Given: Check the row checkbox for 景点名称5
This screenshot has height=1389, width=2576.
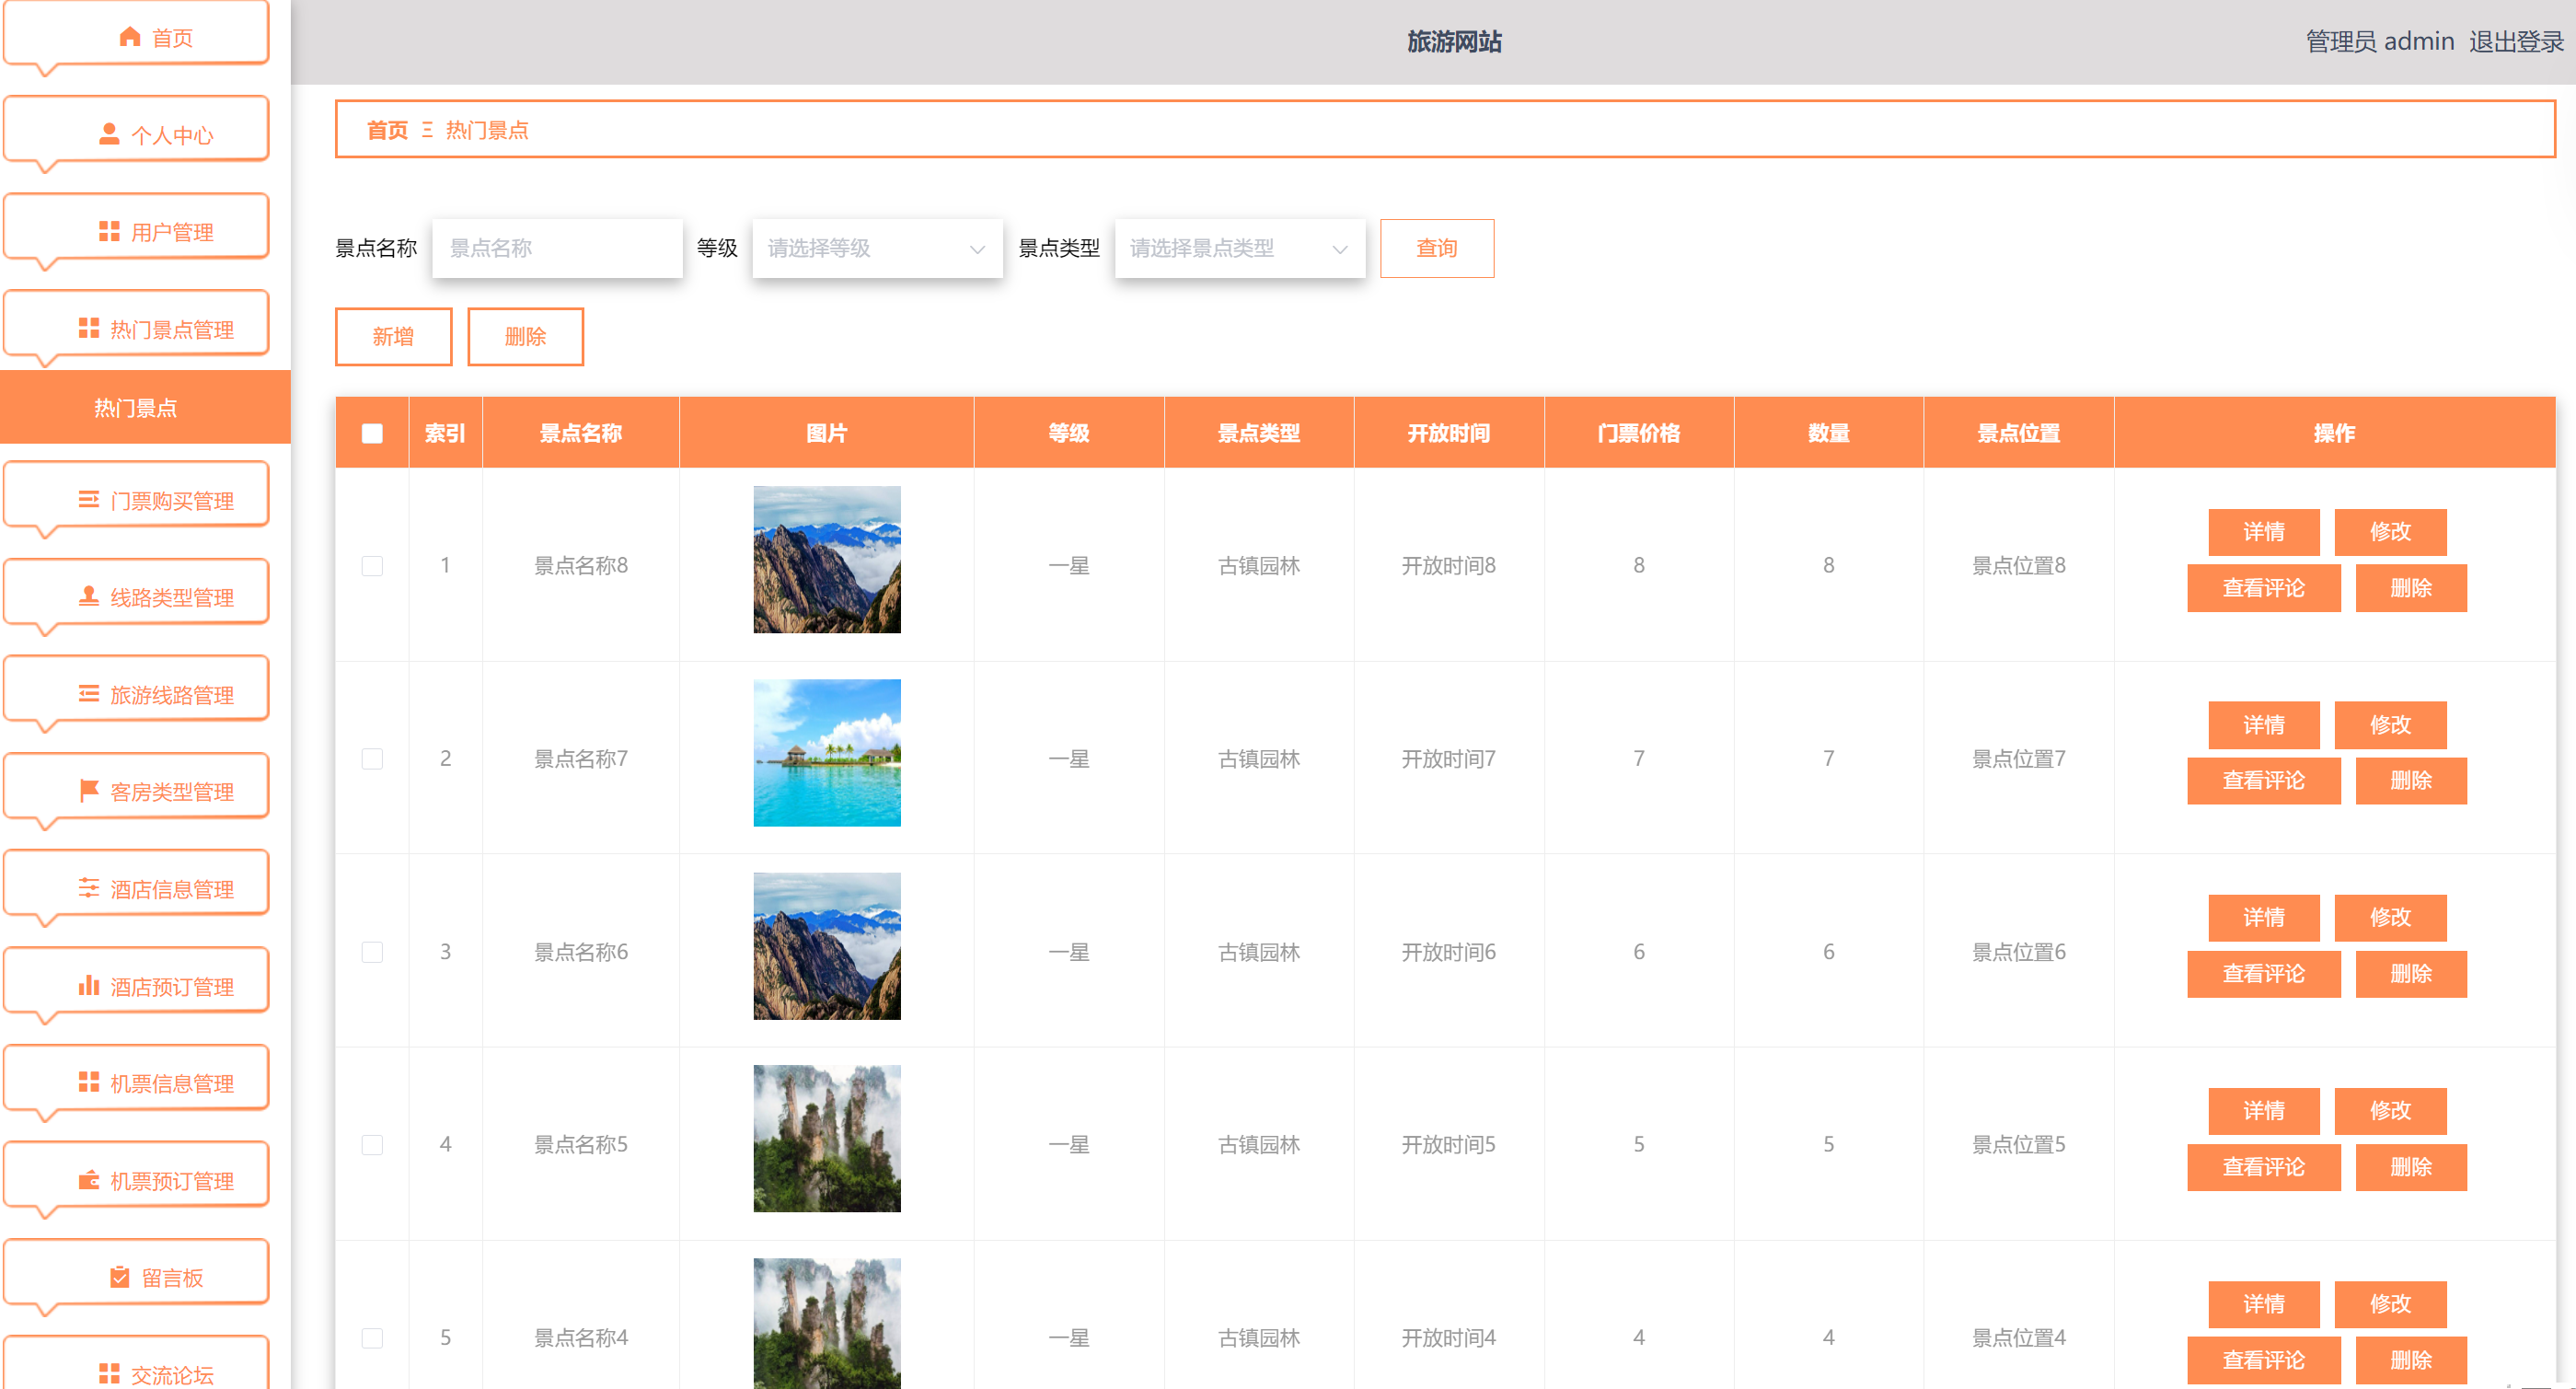Looking at the screenshot, I should pyautogui.click(x=372, y=1144).
